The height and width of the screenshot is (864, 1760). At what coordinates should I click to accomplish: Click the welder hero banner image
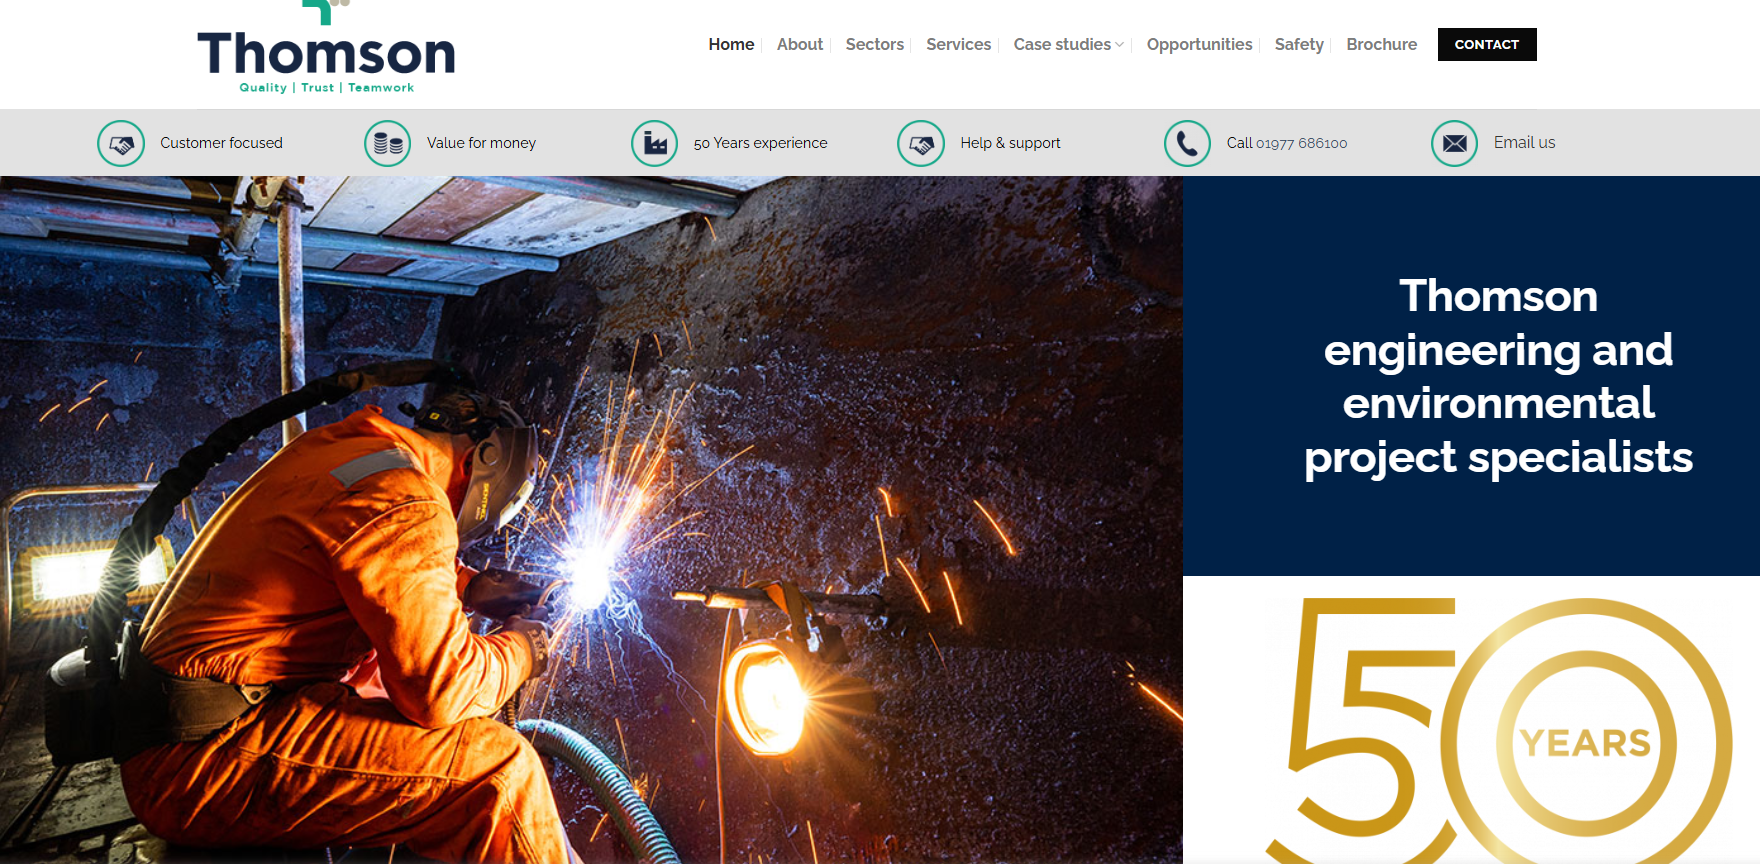pos(590,520)
